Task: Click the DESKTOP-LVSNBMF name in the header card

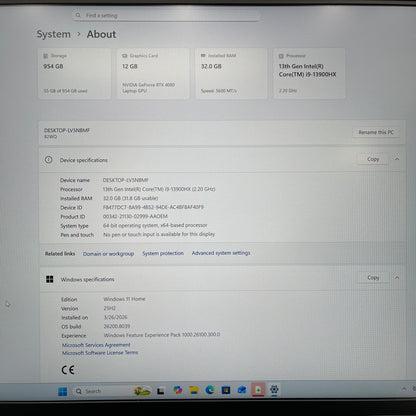Action: [67, 130]
